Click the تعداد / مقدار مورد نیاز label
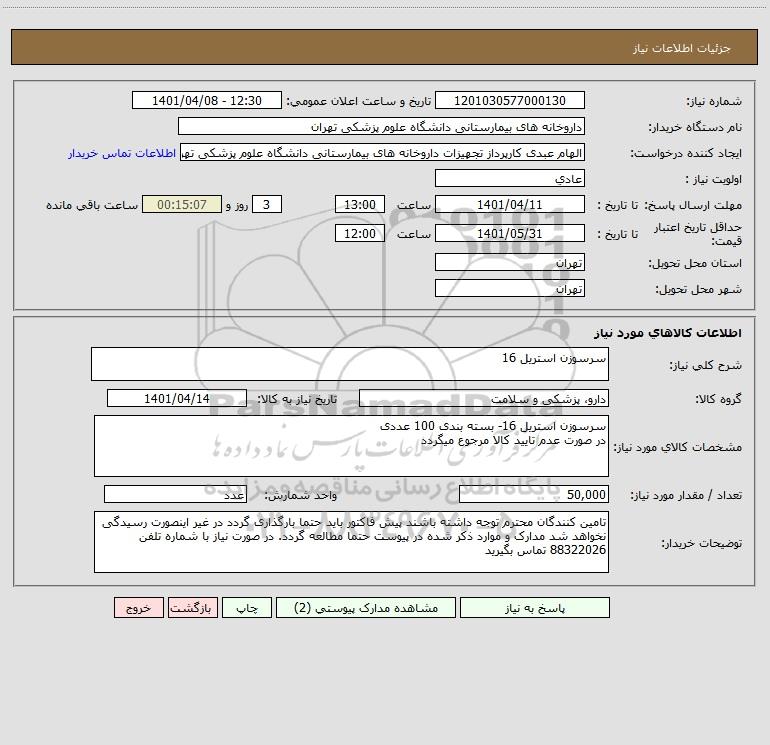This screenshot has width=770, height=745. (x=686, y=496)
